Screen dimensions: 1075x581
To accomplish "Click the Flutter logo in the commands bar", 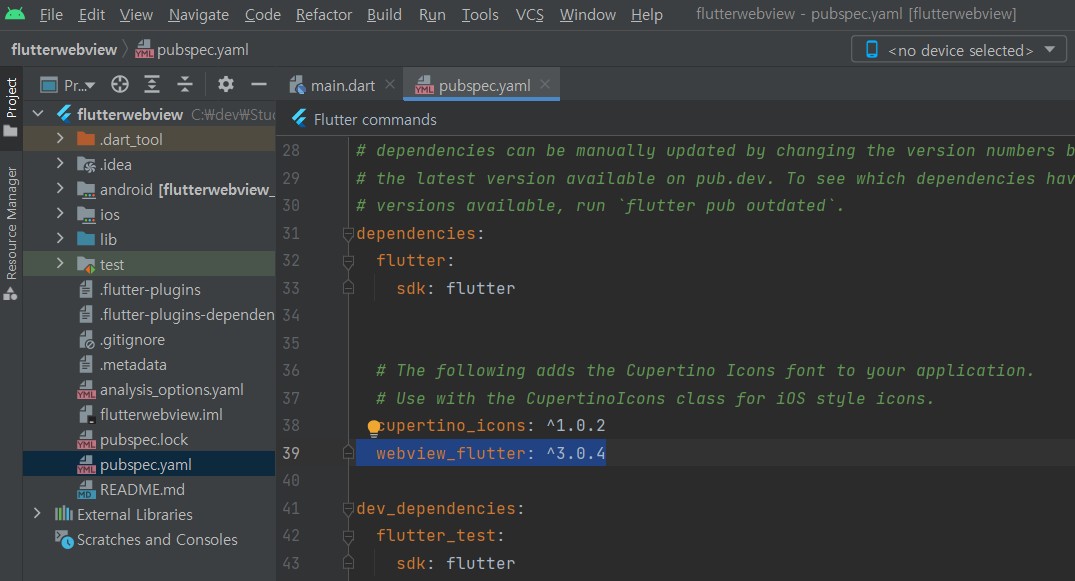I will pos(299,119).
